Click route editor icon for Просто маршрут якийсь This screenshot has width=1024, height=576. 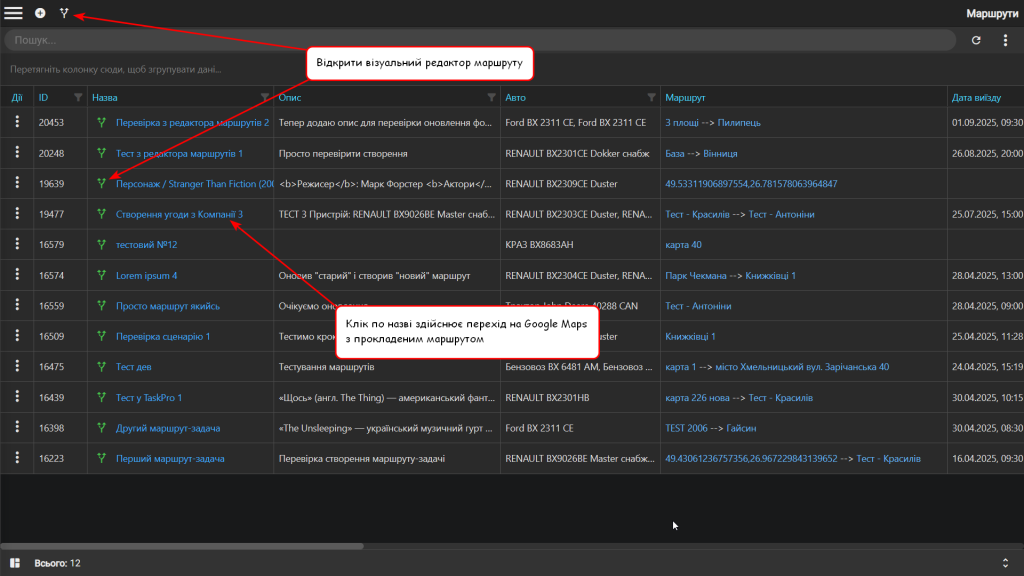click(101, 306)
